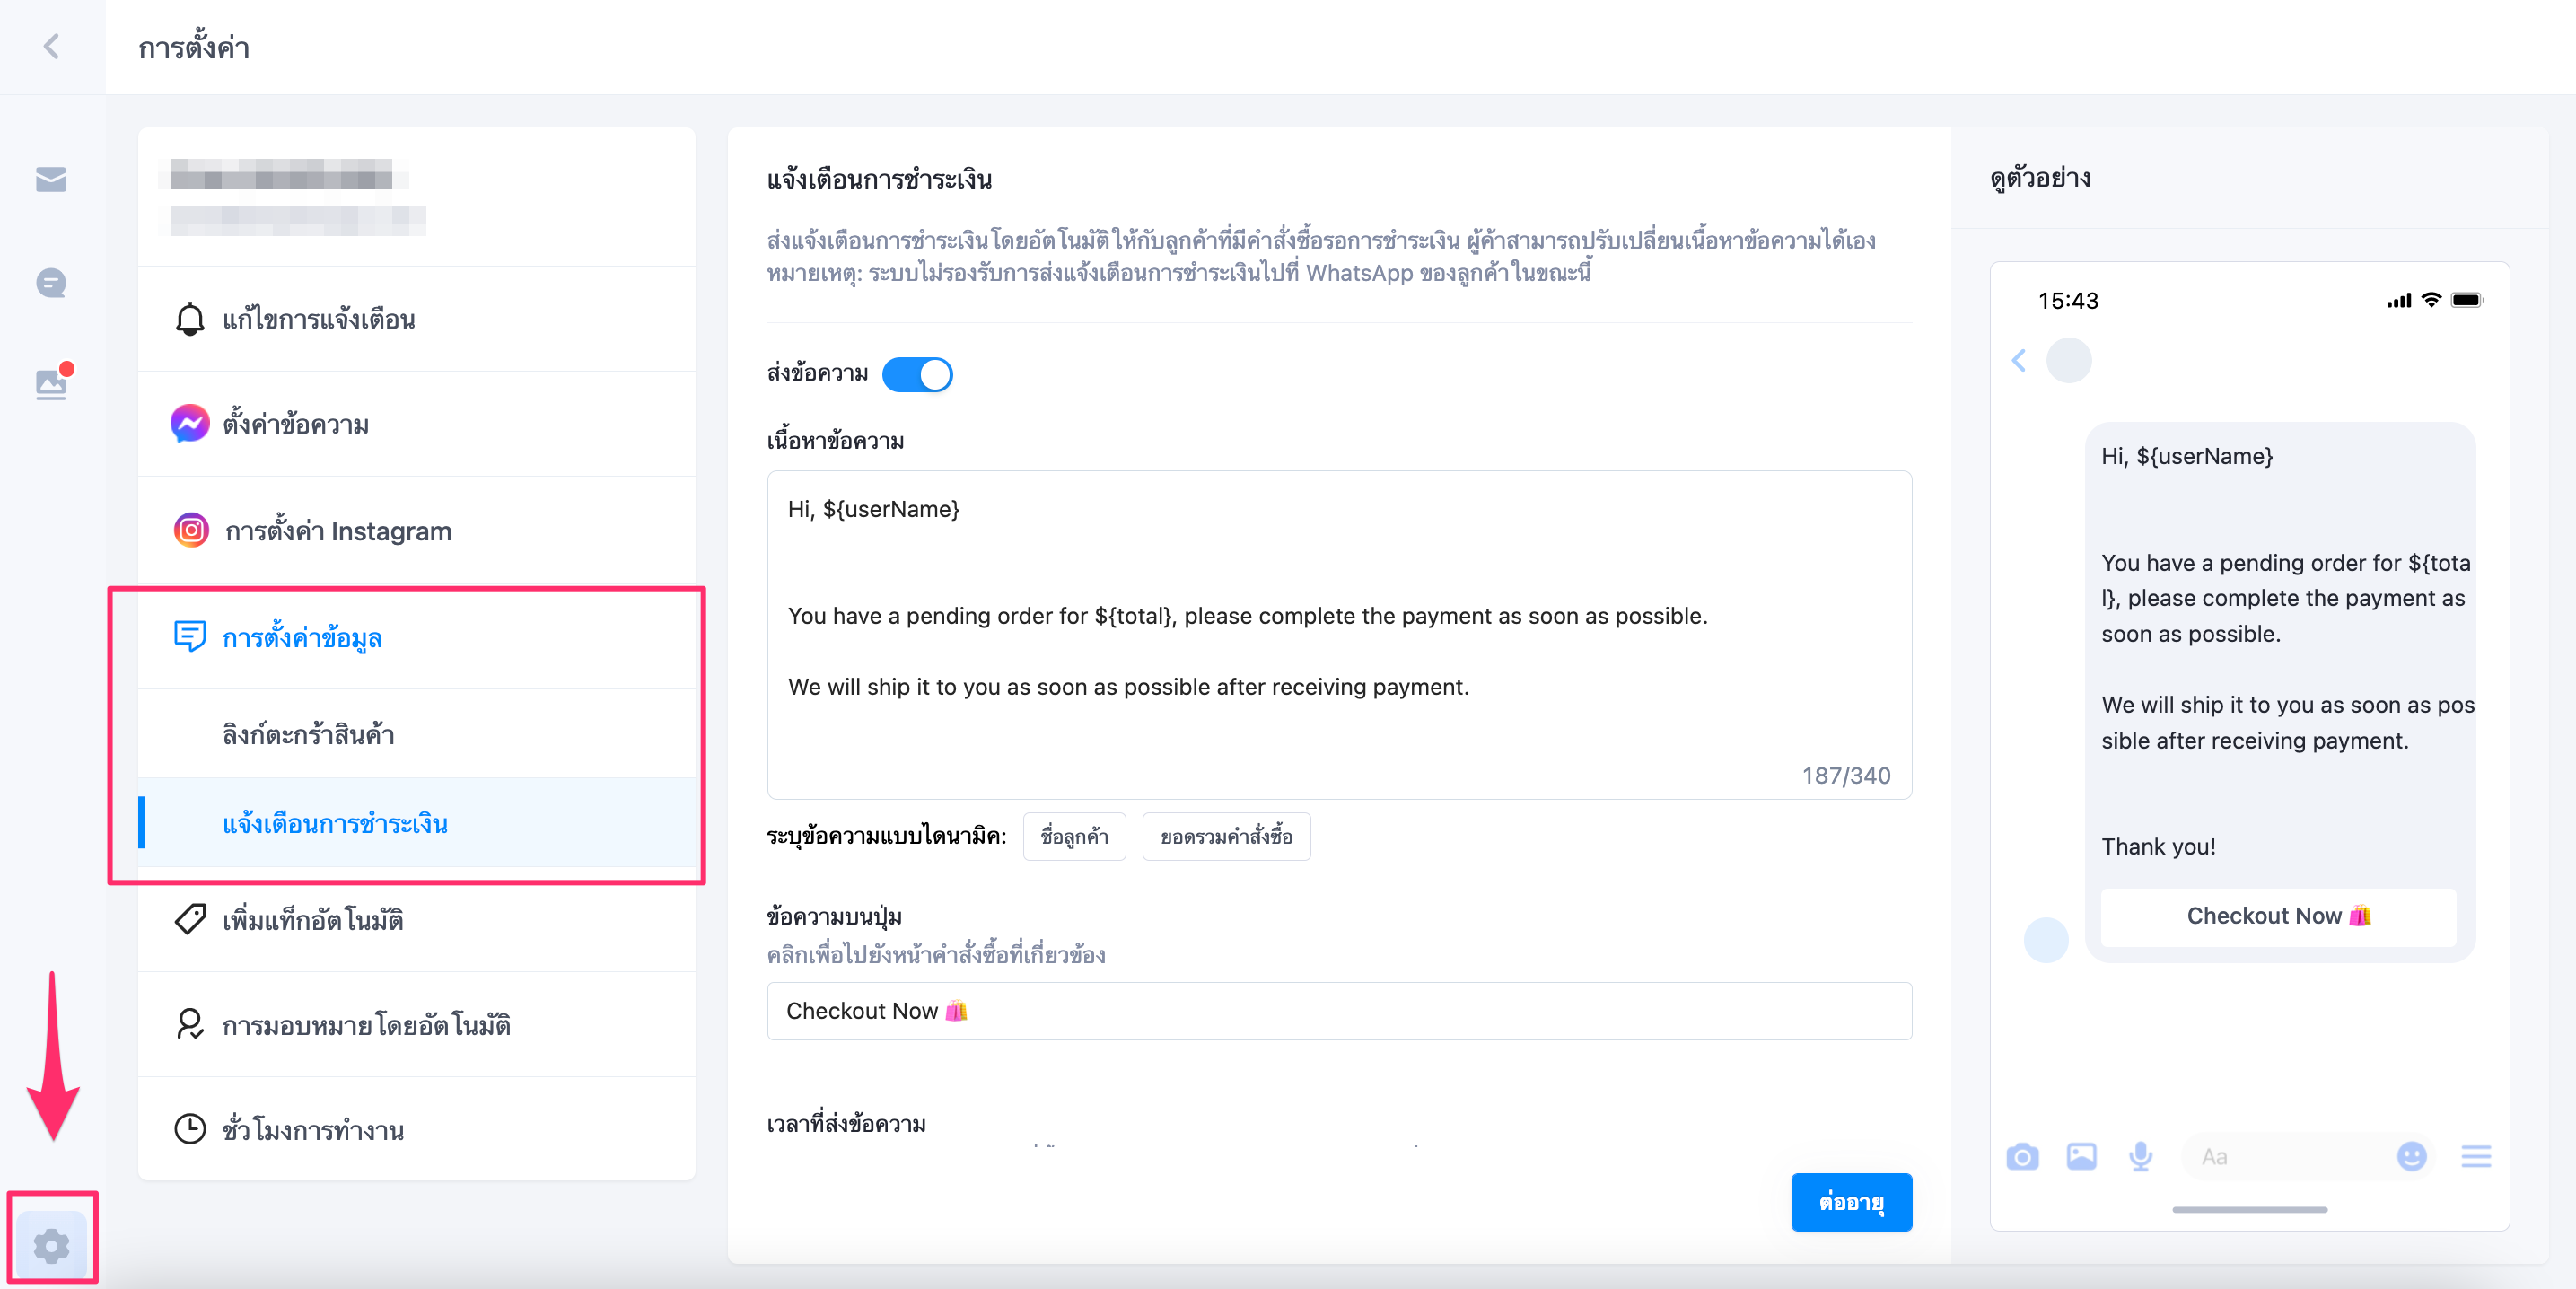Click into the message content text area
The height and width of the screenshot is (1289, 2576).
pyautogui.click(x=1339, y=635)
